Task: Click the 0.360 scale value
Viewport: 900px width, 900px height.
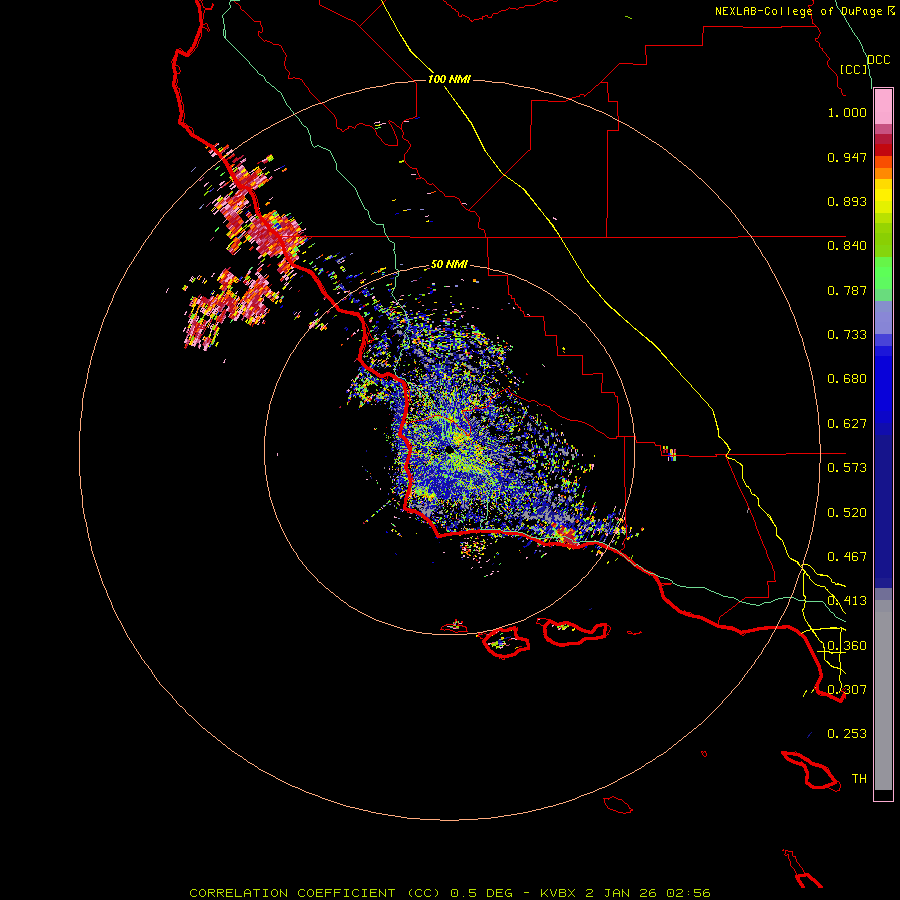Action: click(x=847, y=646)
